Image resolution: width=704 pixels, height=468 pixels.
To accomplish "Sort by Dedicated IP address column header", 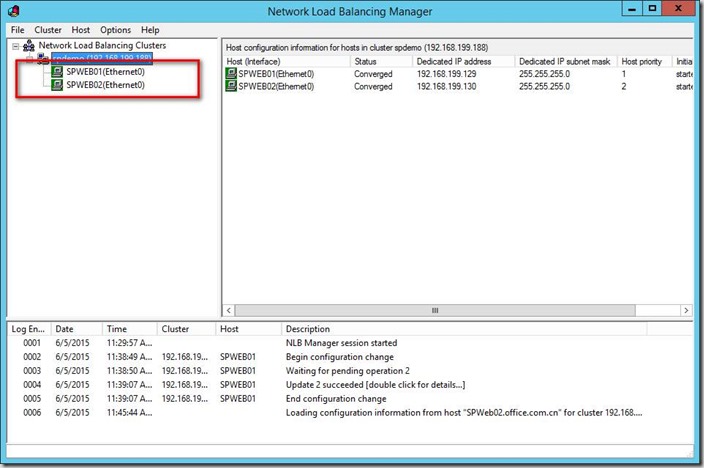I will 462,61.
